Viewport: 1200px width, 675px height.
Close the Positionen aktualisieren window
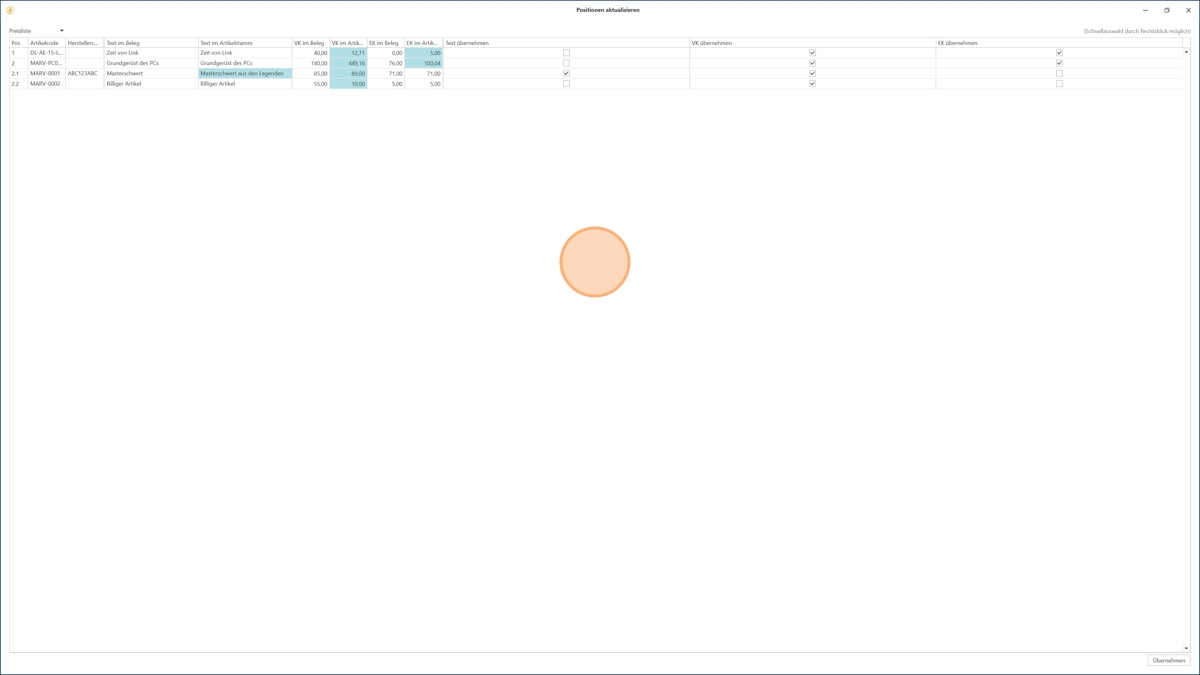[x=1188, y=10]
